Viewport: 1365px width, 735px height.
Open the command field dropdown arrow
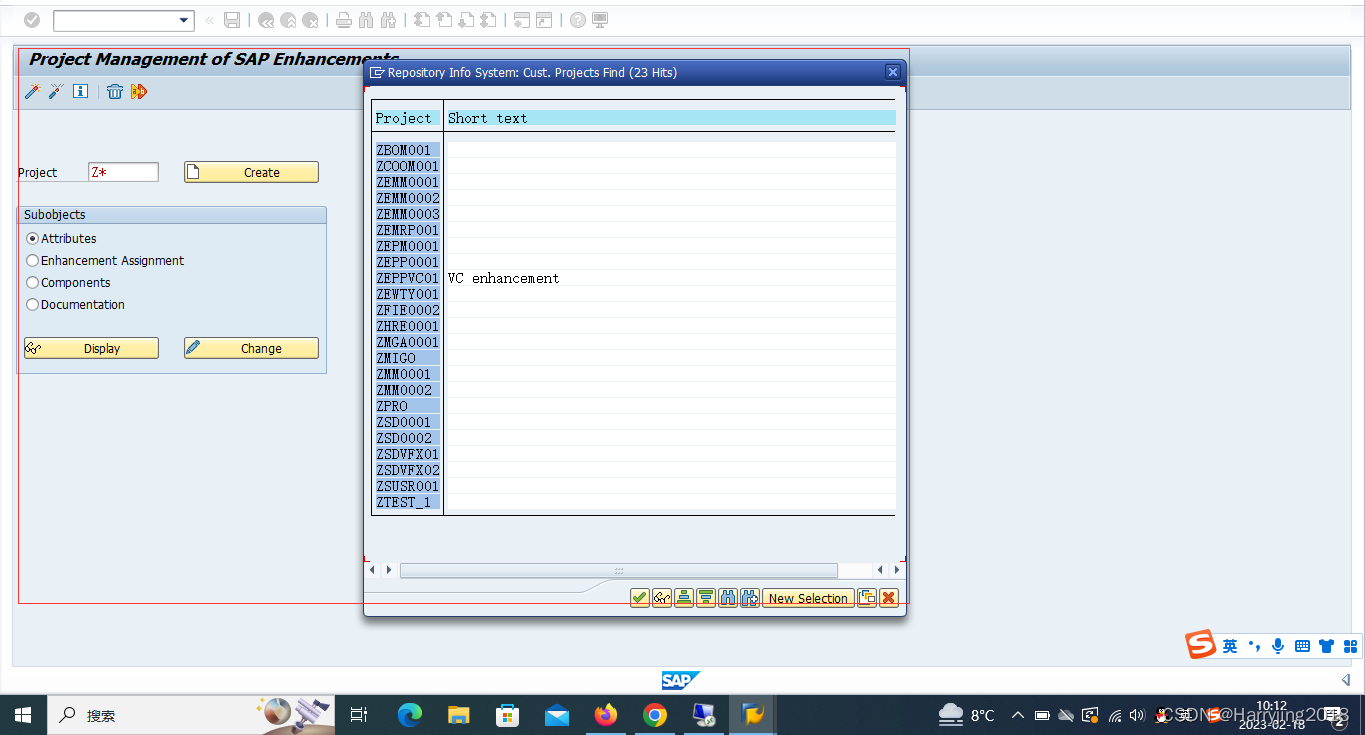(184, 20)
